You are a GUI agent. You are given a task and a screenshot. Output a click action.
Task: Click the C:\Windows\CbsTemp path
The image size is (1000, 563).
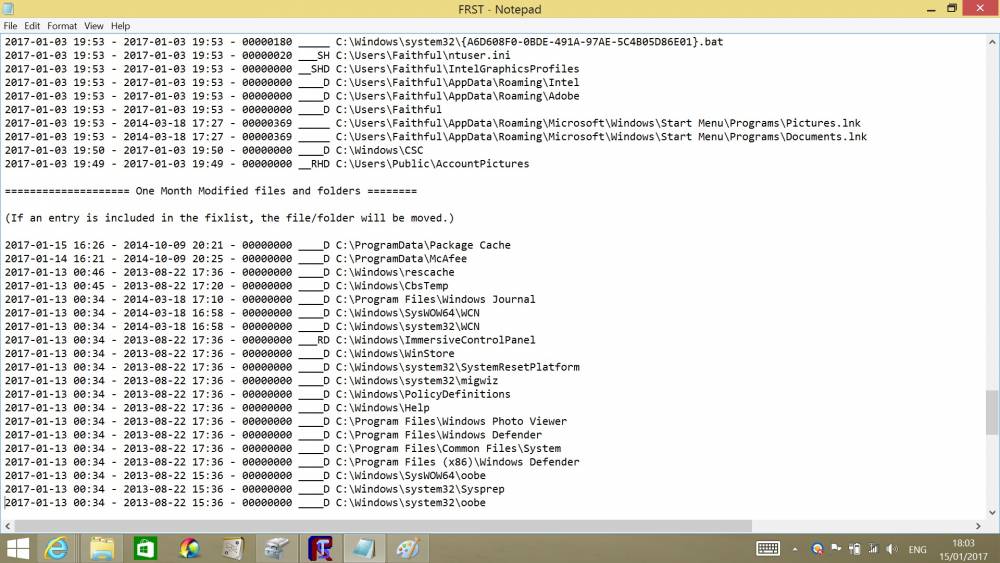(x=392, y=286)
